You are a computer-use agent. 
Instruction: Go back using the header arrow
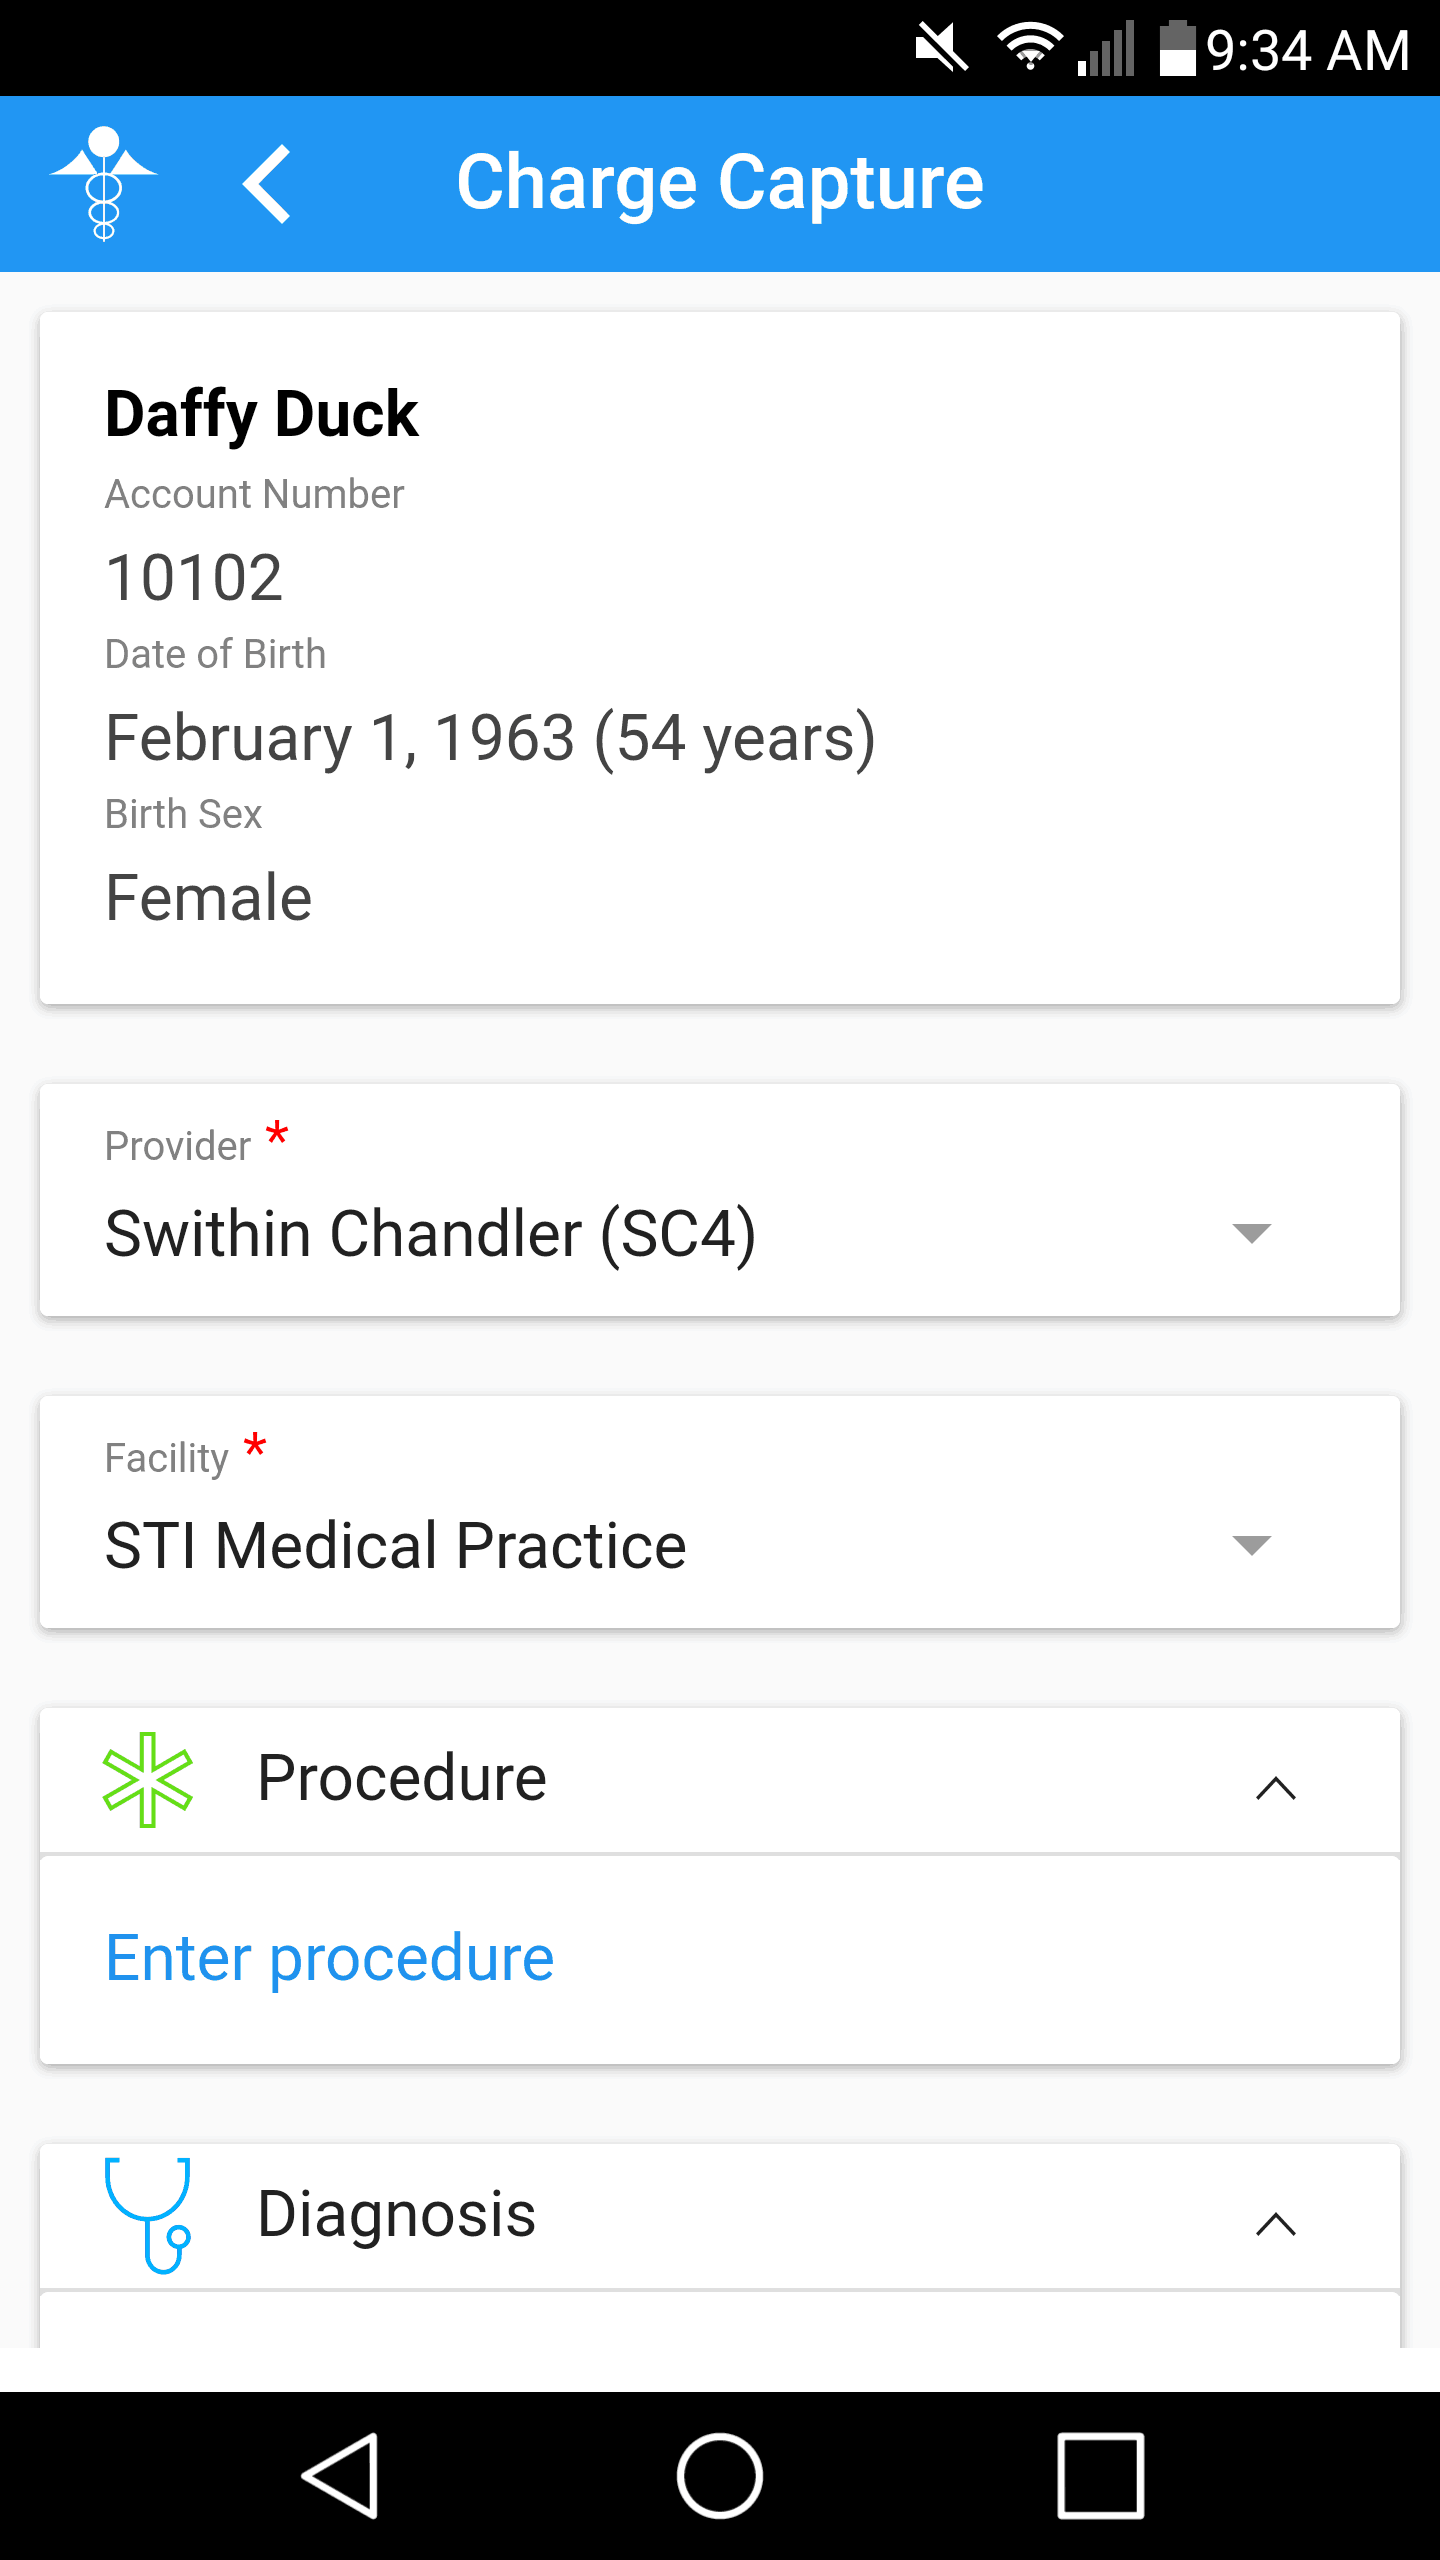click(268, 184)
